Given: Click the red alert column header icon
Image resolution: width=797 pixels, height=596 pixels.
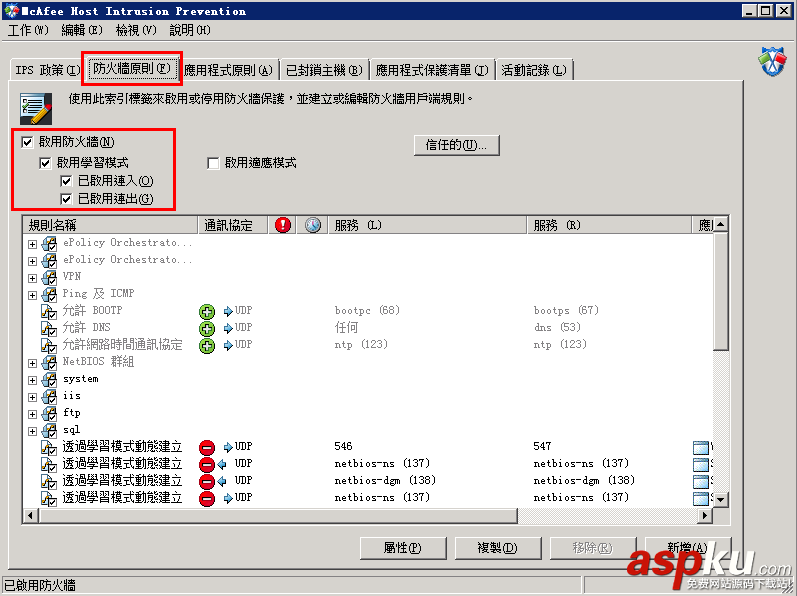Looking at the screenshot, I should point(283,225).
